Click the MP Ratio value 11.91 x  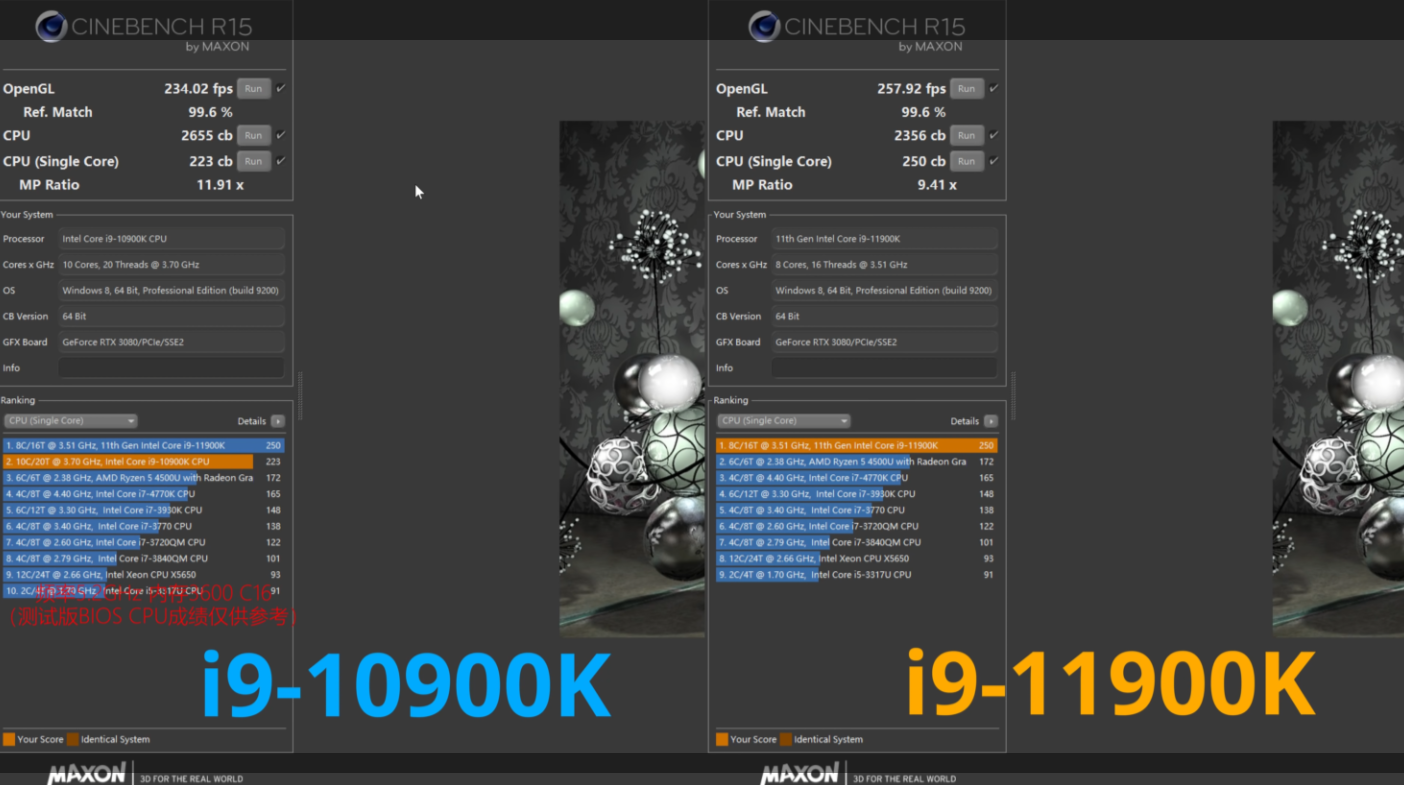coord(220,185)
